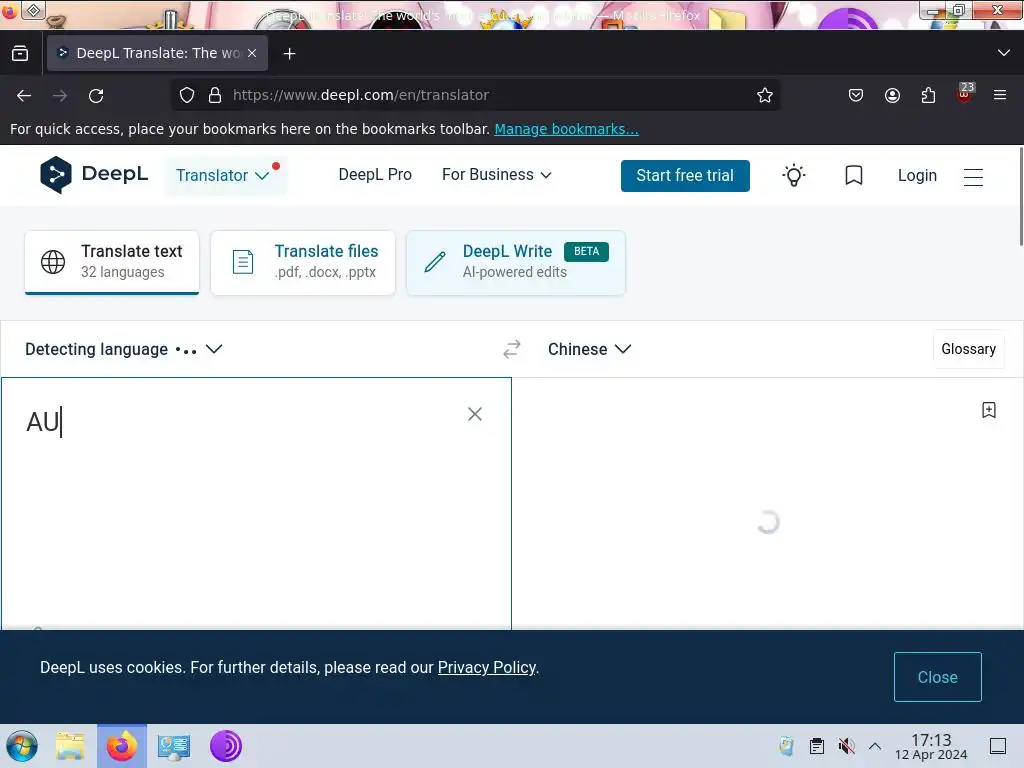1024x768 pixels.
Task: View site security lock information
Action: 215,95
